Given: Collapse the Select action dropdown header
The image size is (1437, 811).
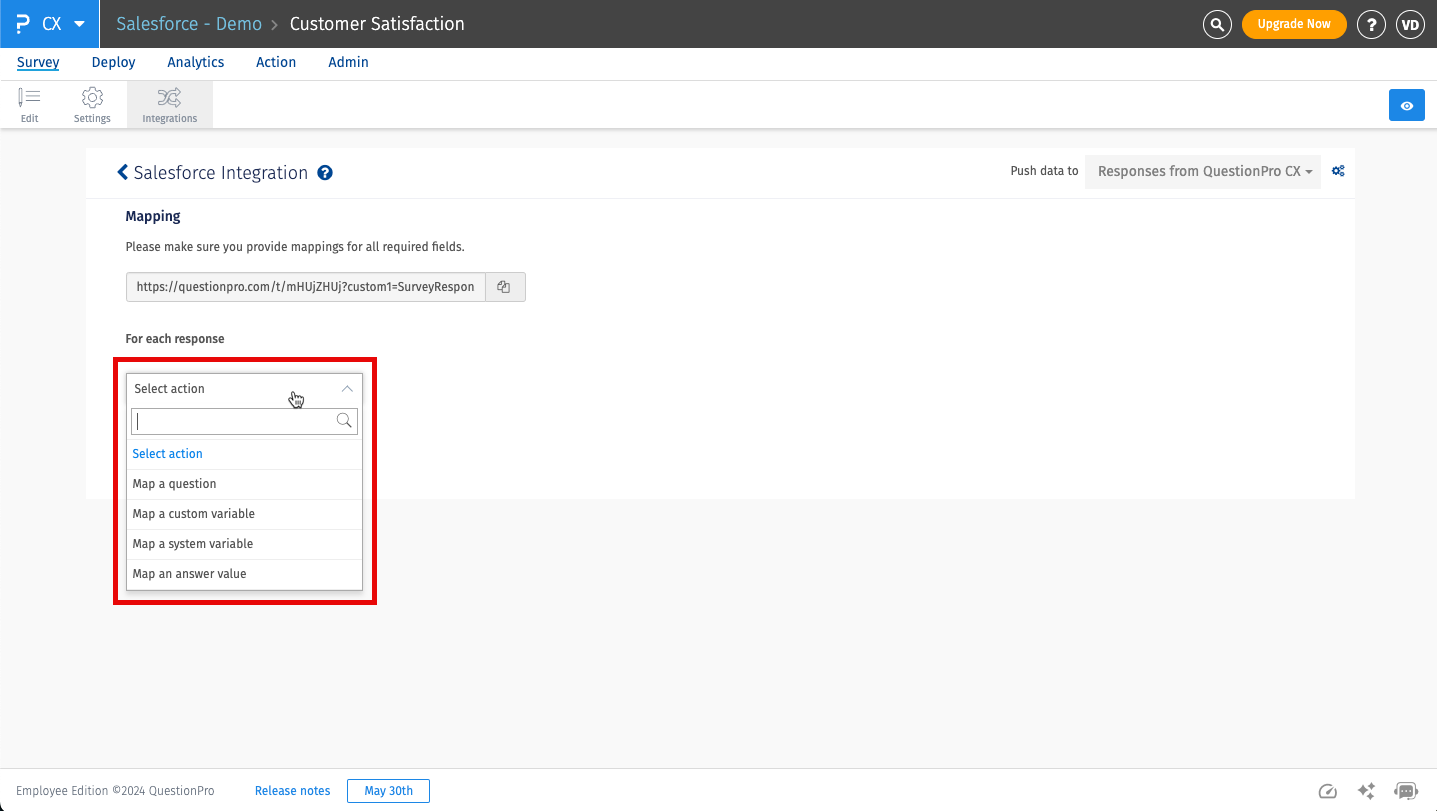Looking at the screenshot, I should [x=244, y=388].
